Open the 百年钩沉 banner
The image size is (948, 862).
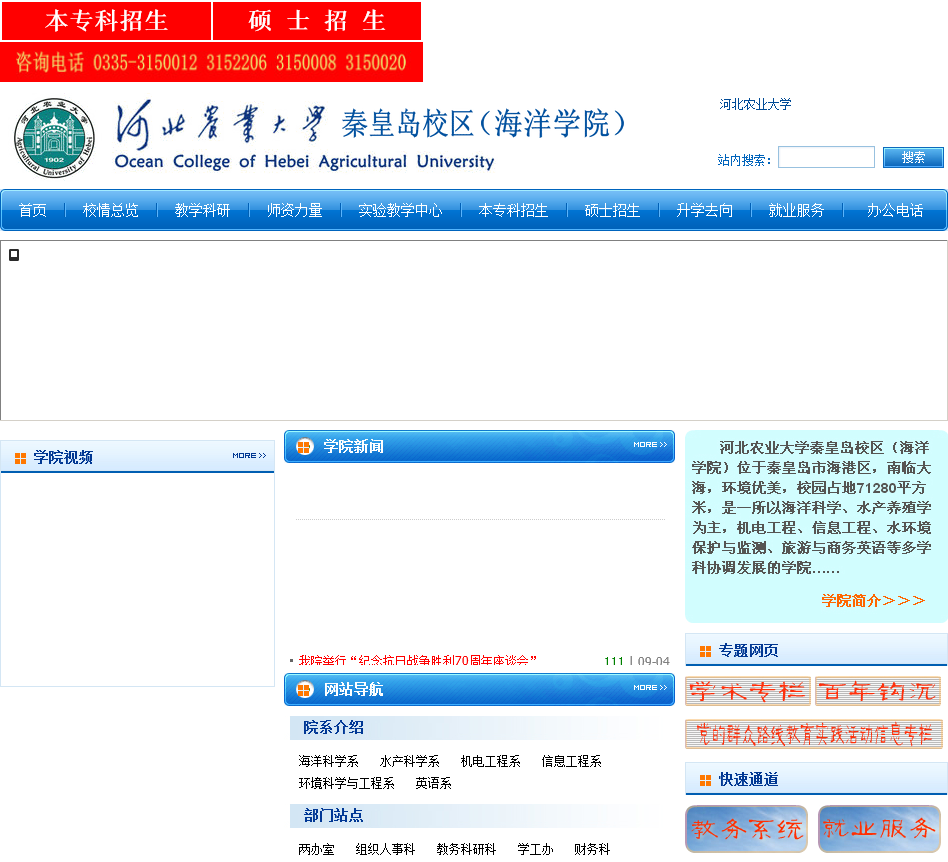(878, 692)
